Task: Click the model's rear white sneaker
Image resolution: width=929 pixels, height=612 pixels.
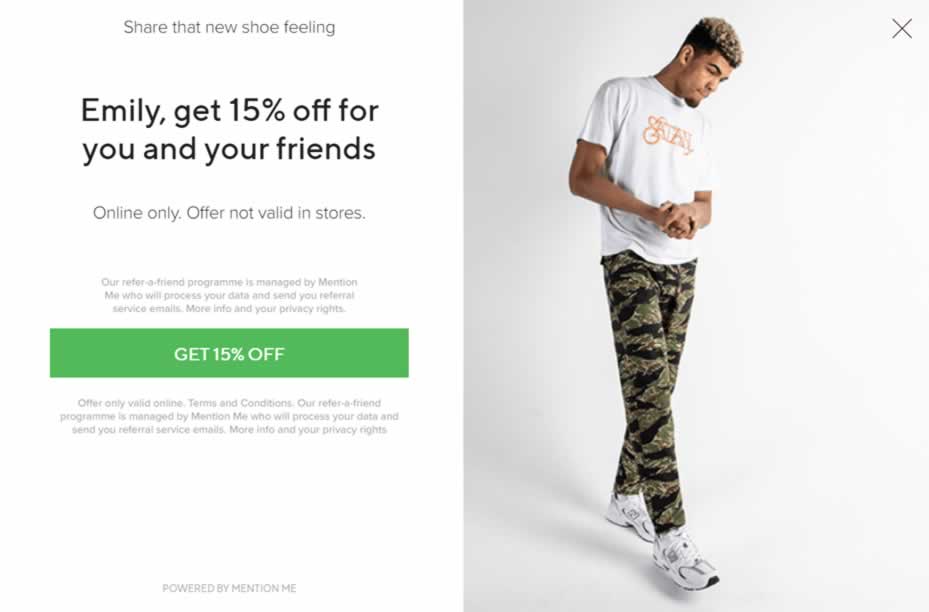Action: (630, 514)
